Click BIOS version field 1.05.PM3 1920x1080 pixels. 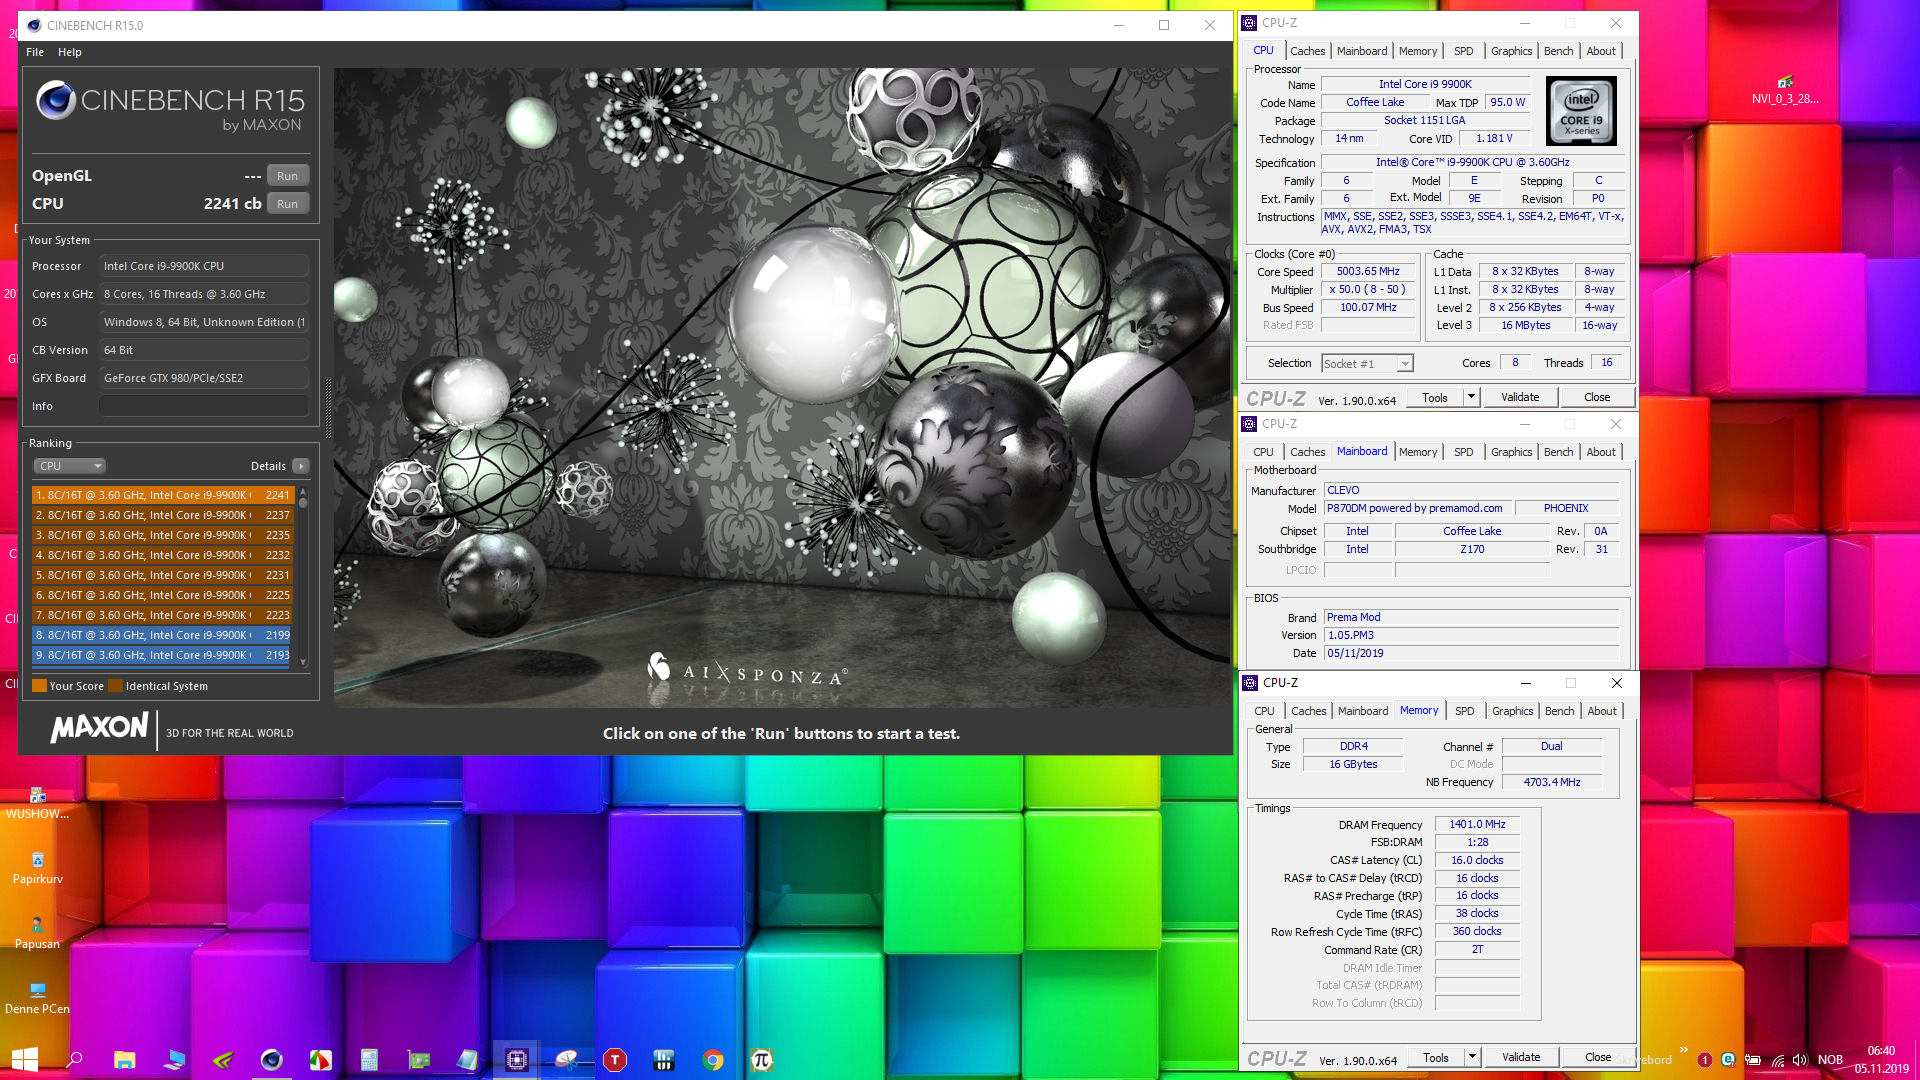point(1471,635)
